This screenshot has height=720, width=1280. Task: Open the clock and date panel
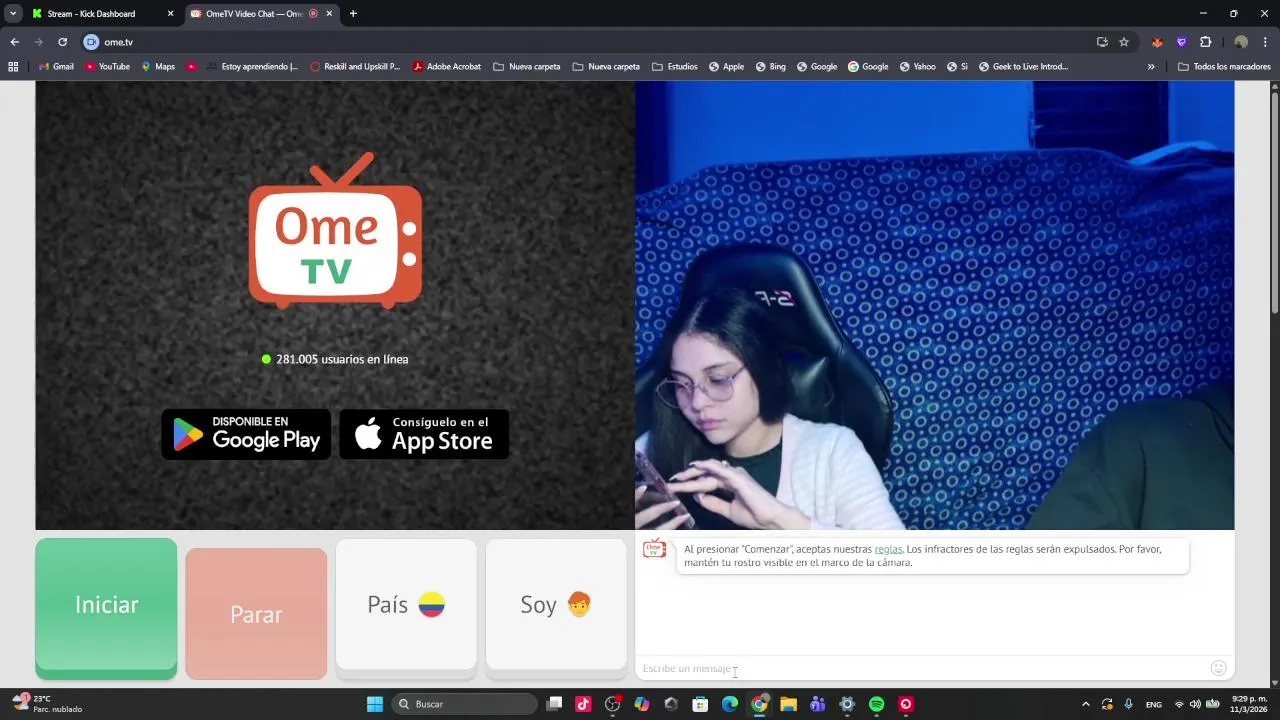tap(1249, 704)
